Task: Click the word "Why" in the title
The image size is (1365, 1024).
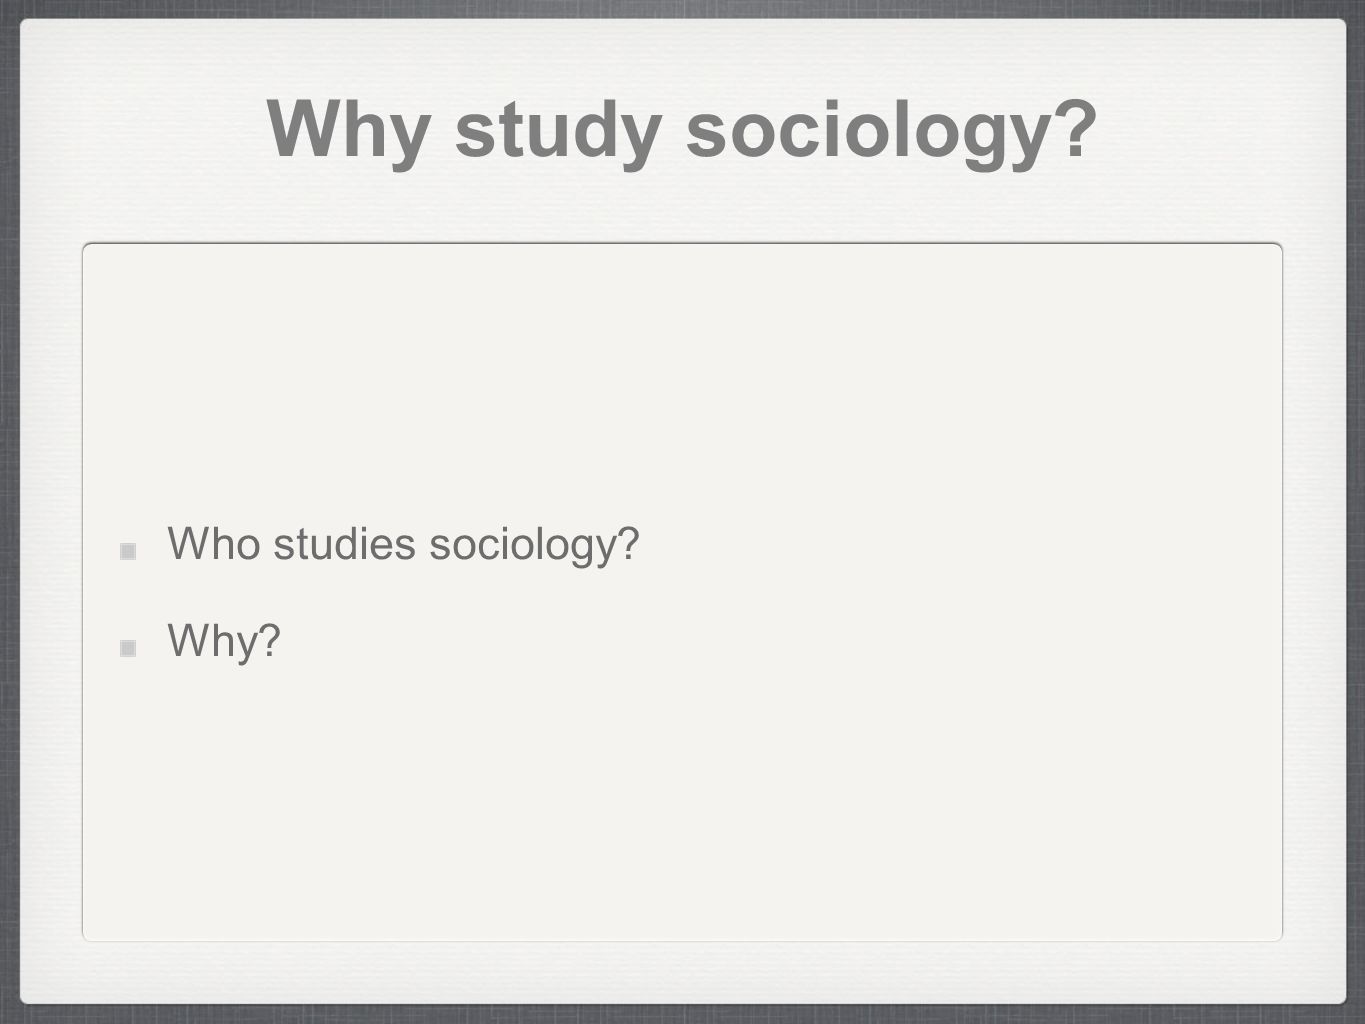Action: (x=349, y=131)
